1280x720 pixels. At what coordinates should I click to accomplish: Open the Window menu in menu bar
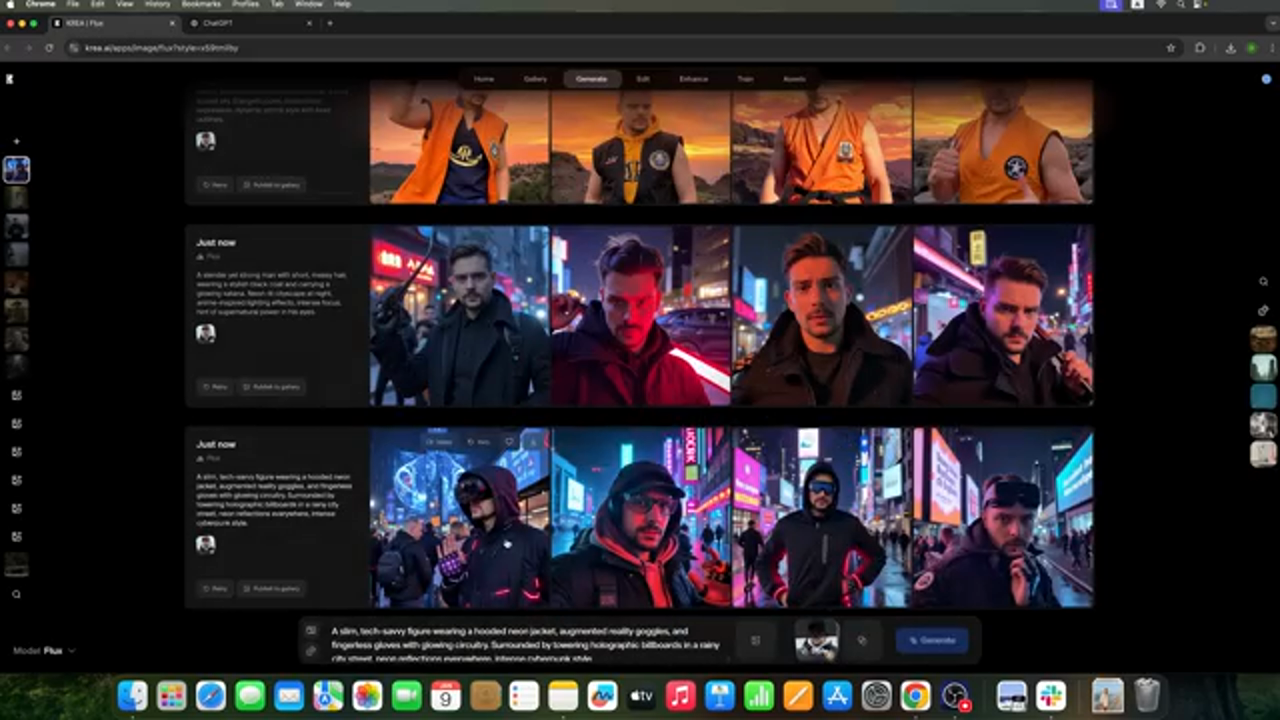pyautogui.click(x=309, y=4)
